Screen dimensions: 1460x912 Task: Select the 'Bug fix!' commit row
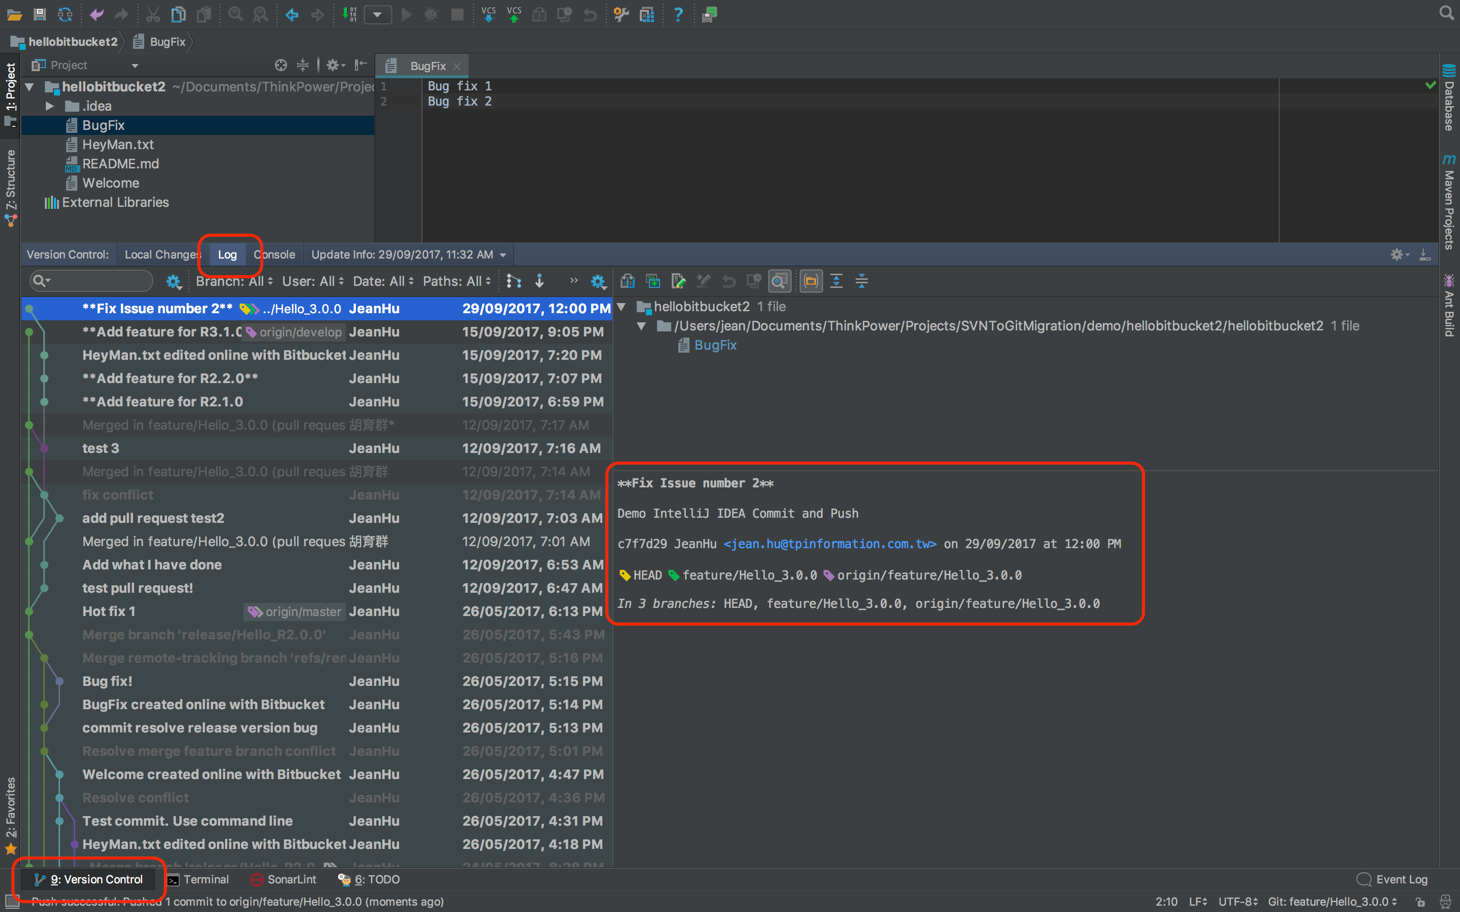[x=316, y=681]
